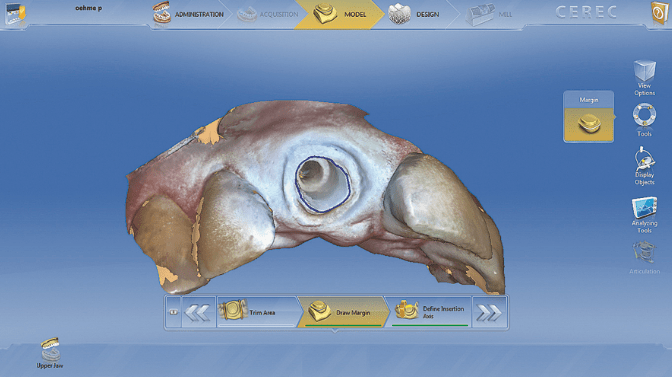The width and height of the screenshot is (672, 377).
Task: Click the patient name 'oehme p'
Action: [x=89, y=8]
